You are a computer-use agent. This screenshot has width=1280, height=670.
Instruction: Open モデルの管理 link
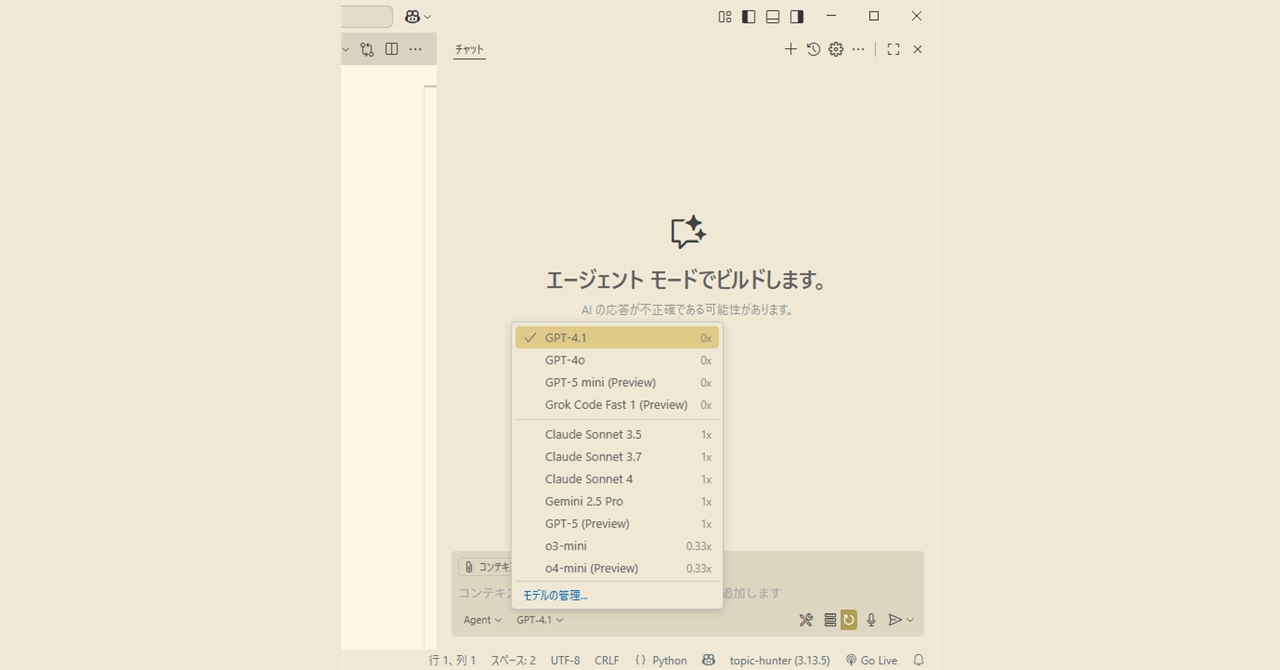[554, 594]
